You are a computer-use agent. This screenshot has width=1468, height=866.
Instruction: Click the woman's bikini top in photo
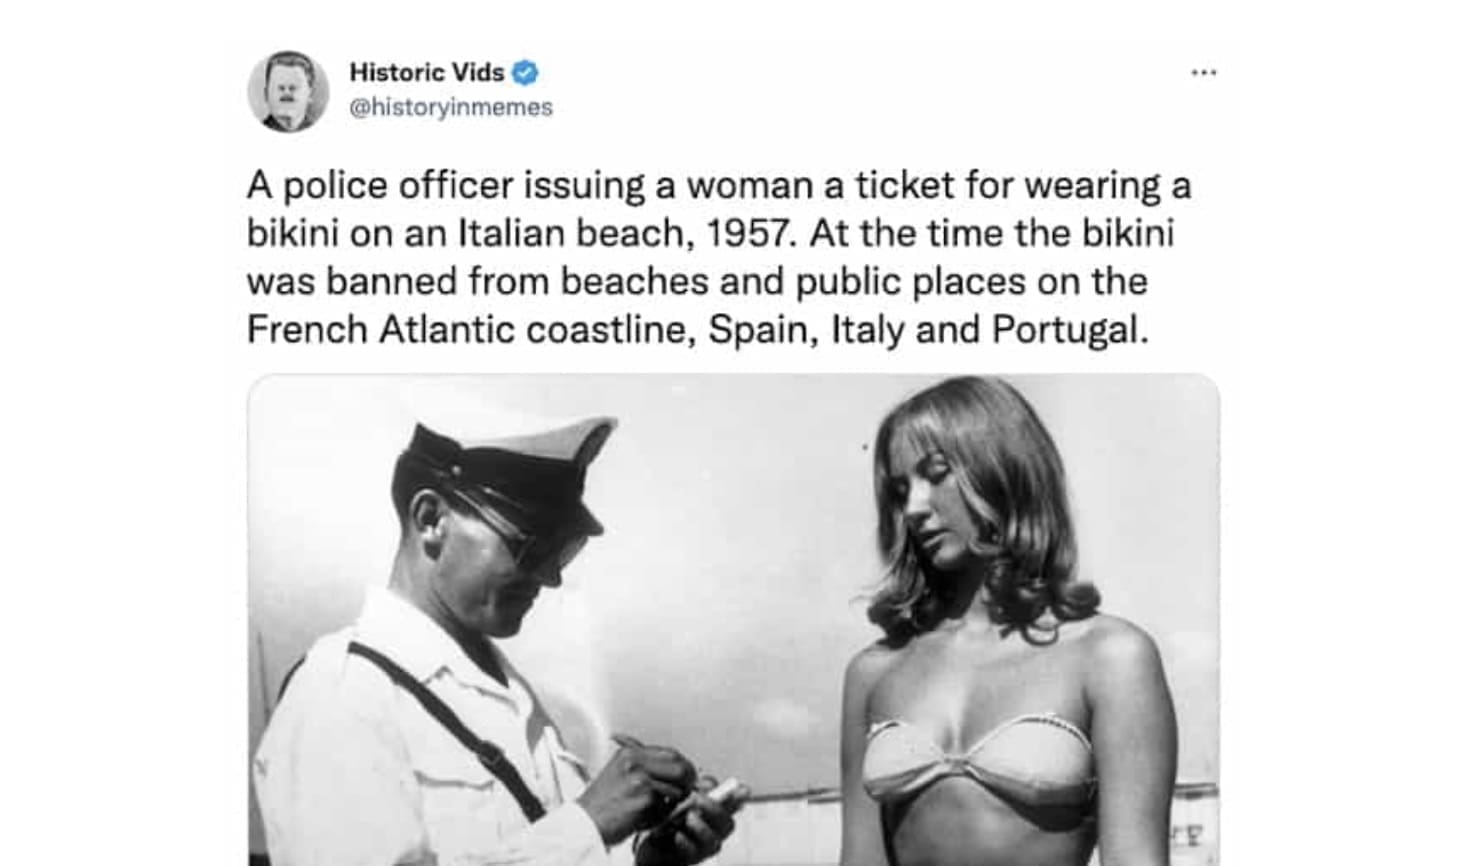(x=975, y=757)
